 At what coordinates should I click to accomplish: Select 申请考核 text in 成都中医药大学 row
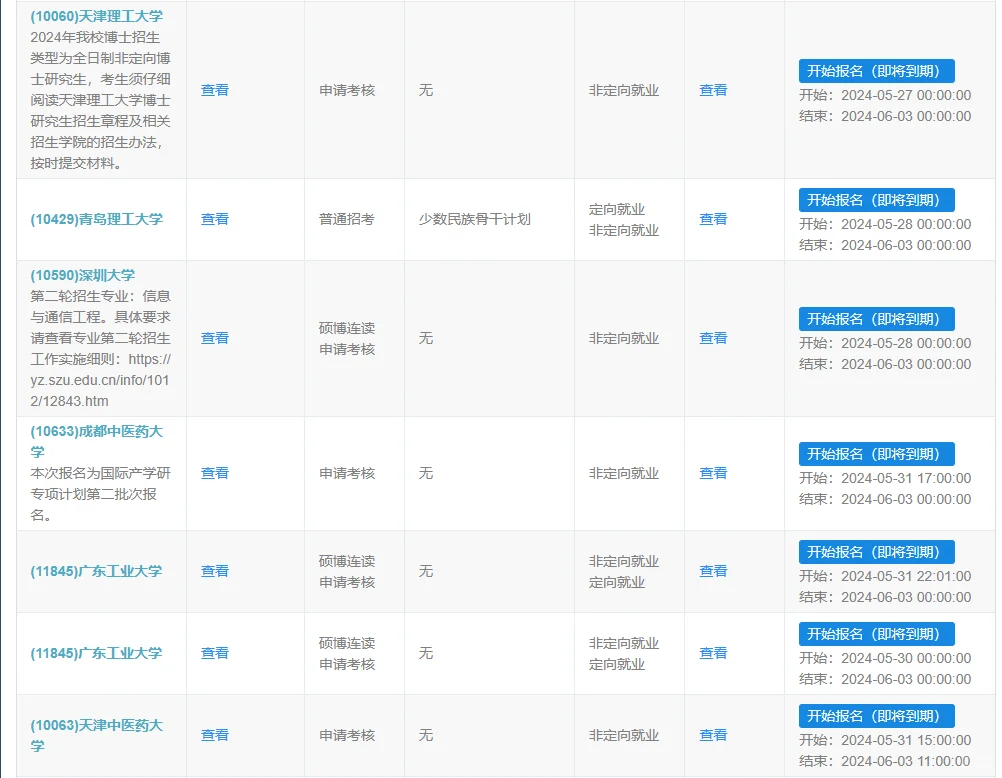pos(347,473)
